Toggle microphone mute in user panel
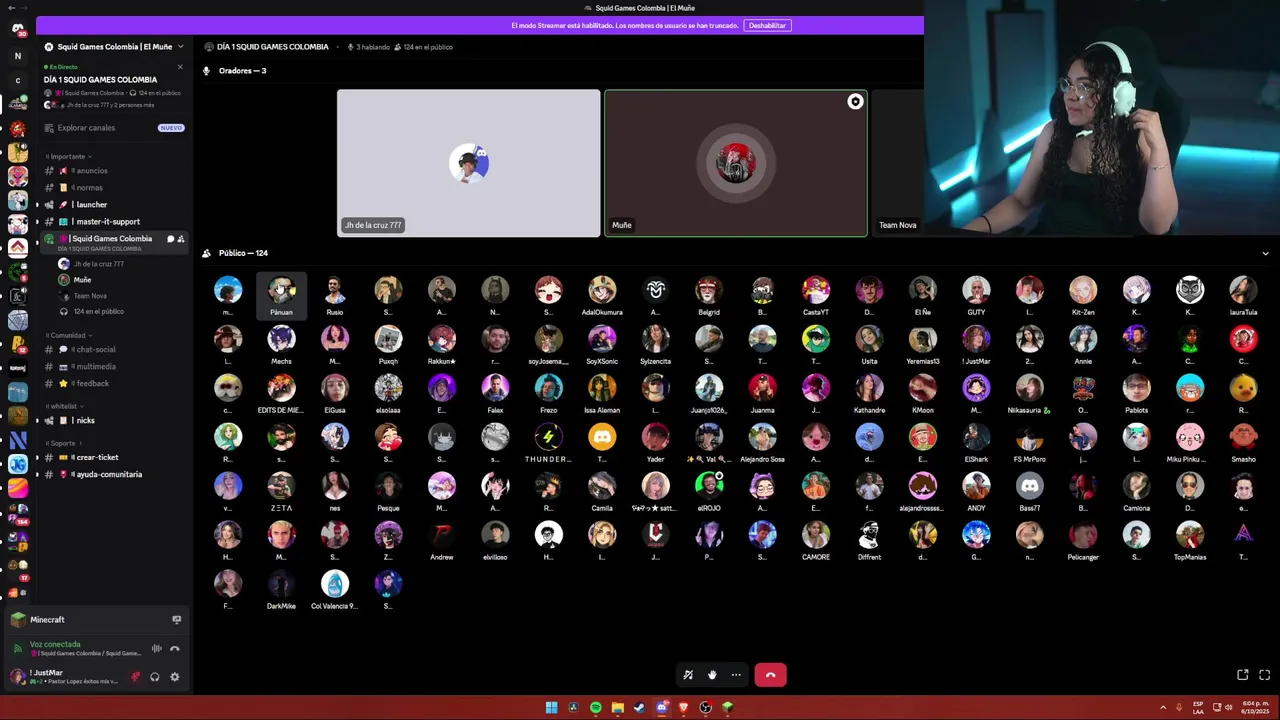 136,677
